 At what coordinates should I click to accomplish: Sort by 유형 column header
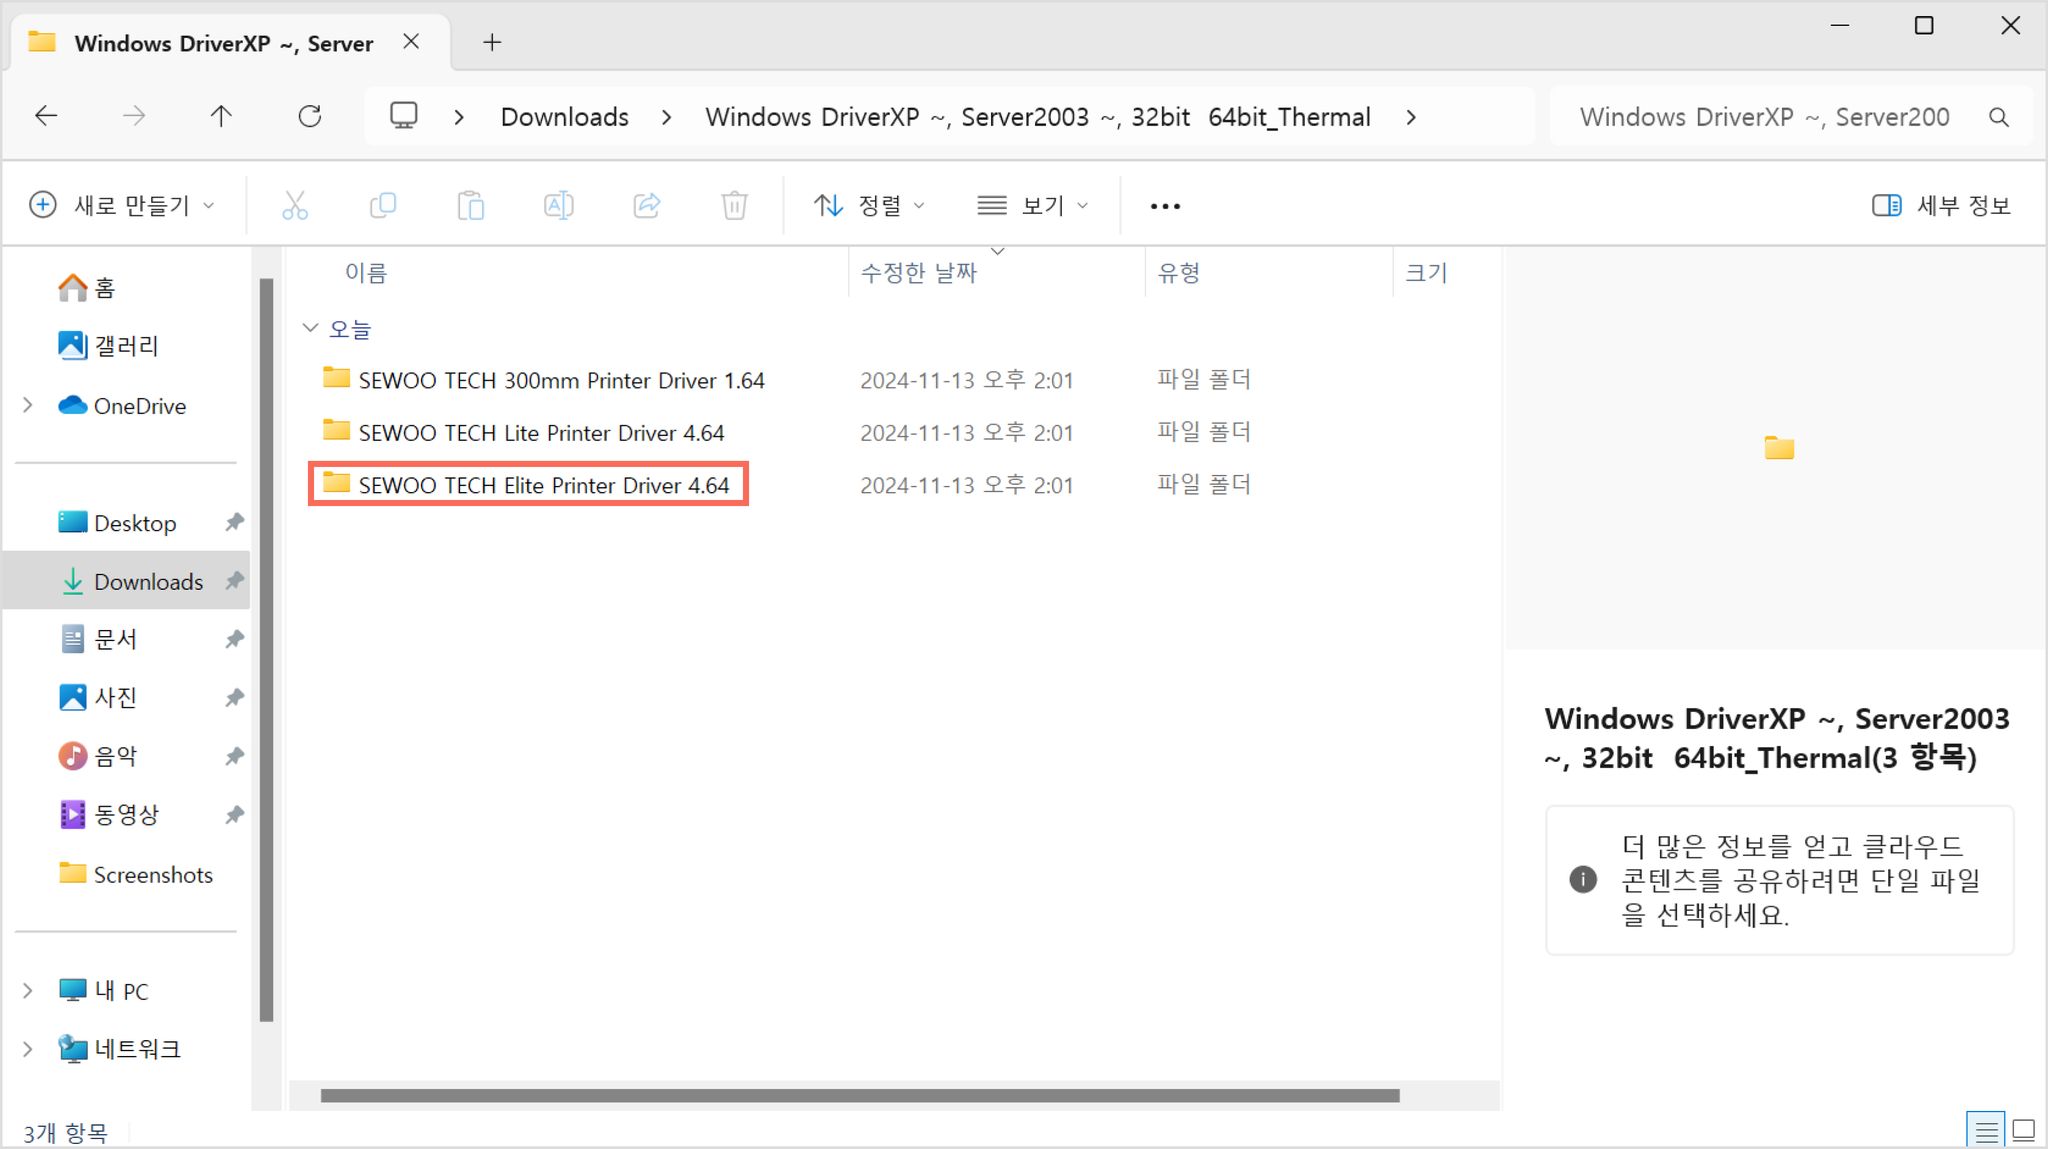[x=1179, y=273]
